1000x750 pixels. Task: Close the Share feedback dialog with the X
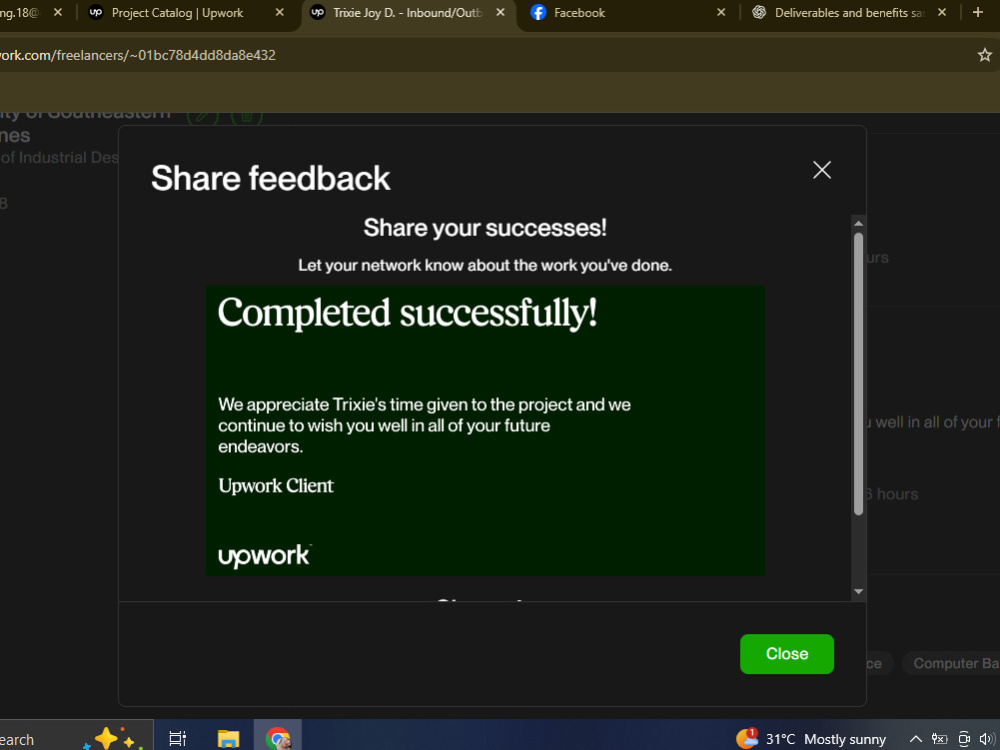tap(821, 170)
